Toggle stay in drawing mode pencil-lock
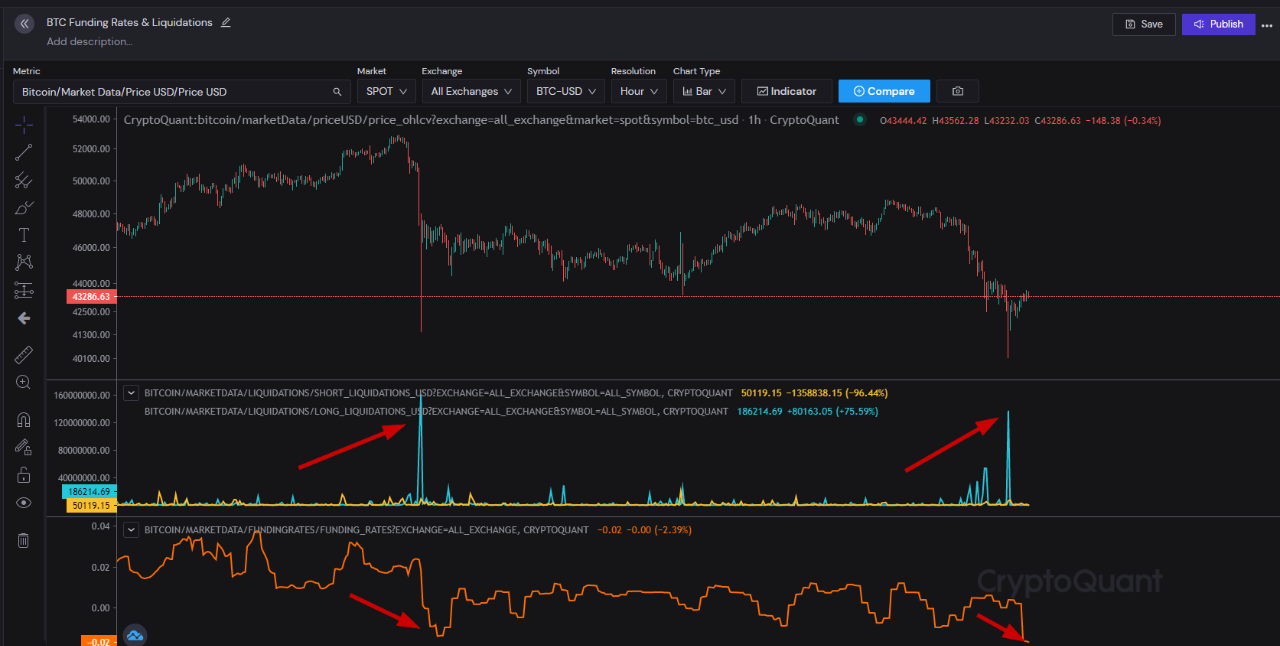The image size is (1280, 646). pos(24,447)
